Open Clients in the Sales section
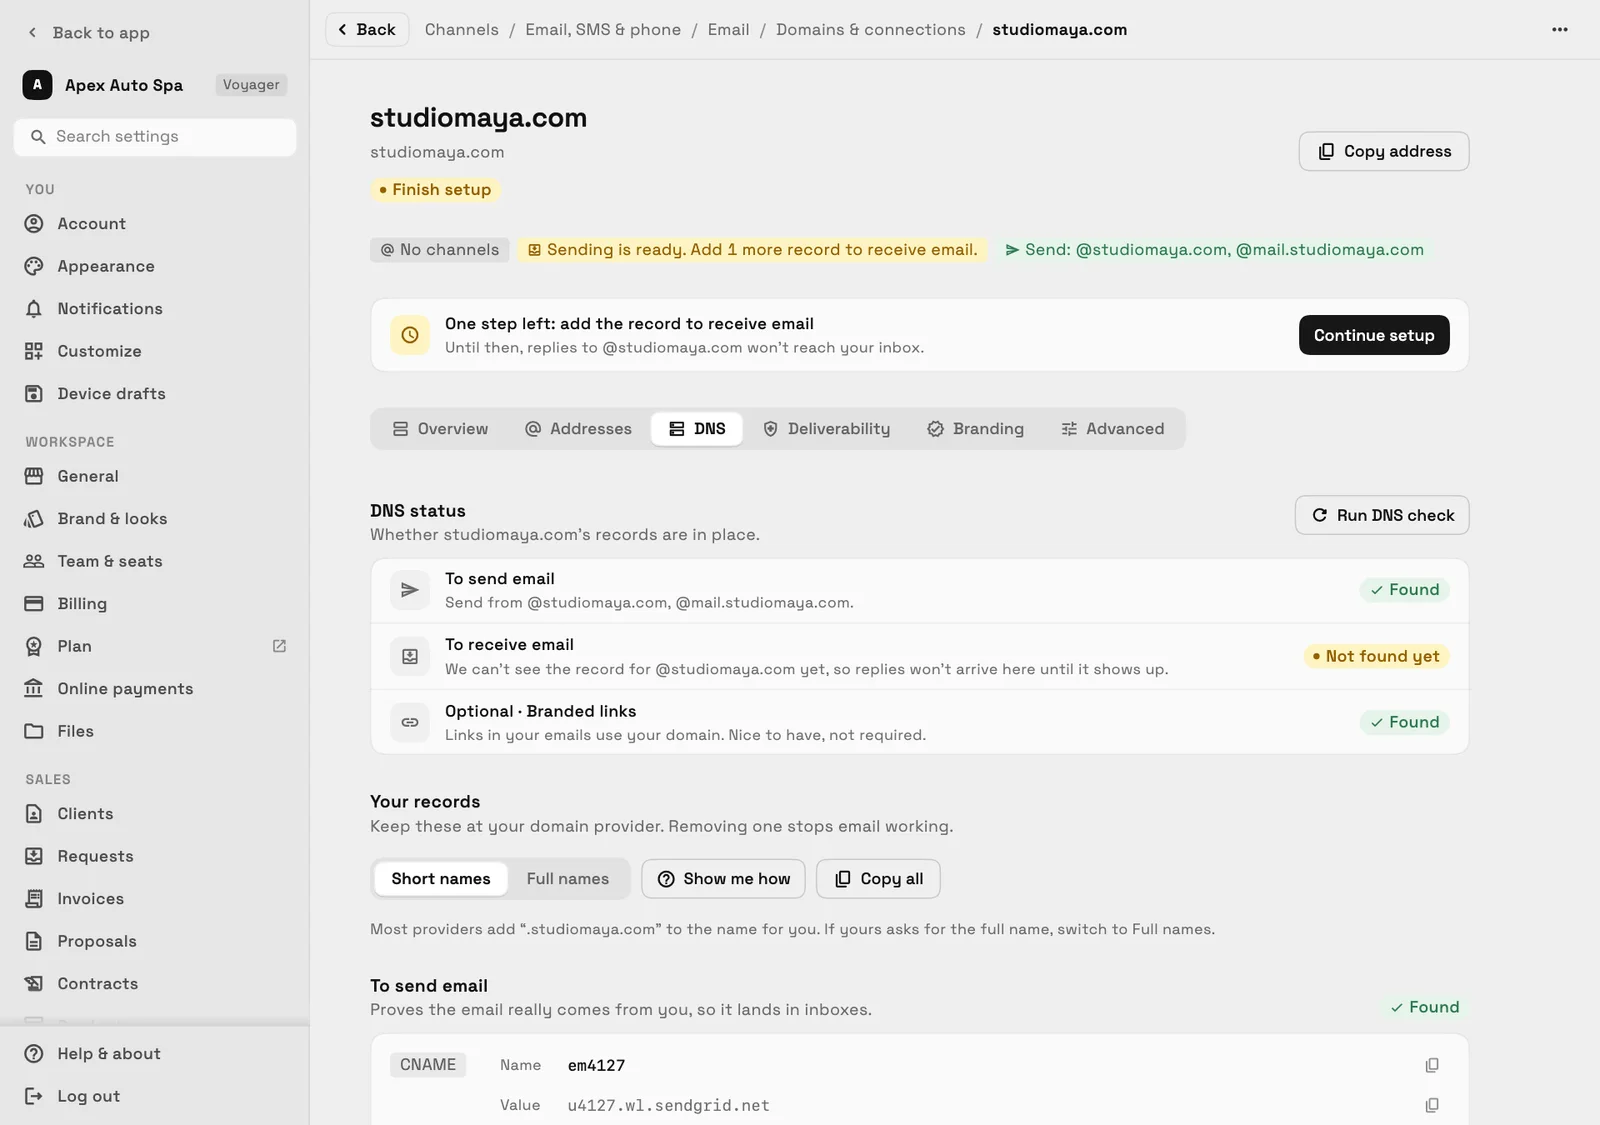This screenshot has height=1125, width=1600. tap(155, 814)
